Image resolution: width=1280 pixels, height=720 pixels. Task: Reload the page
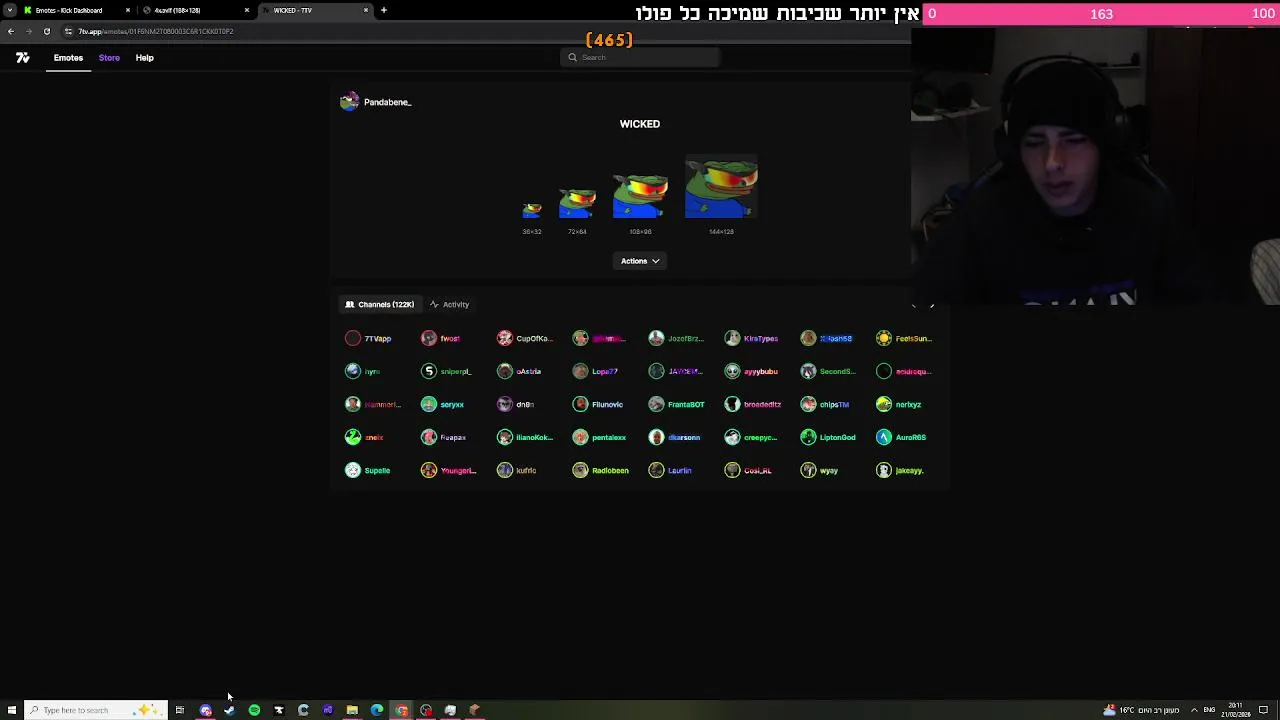[46, 31]
